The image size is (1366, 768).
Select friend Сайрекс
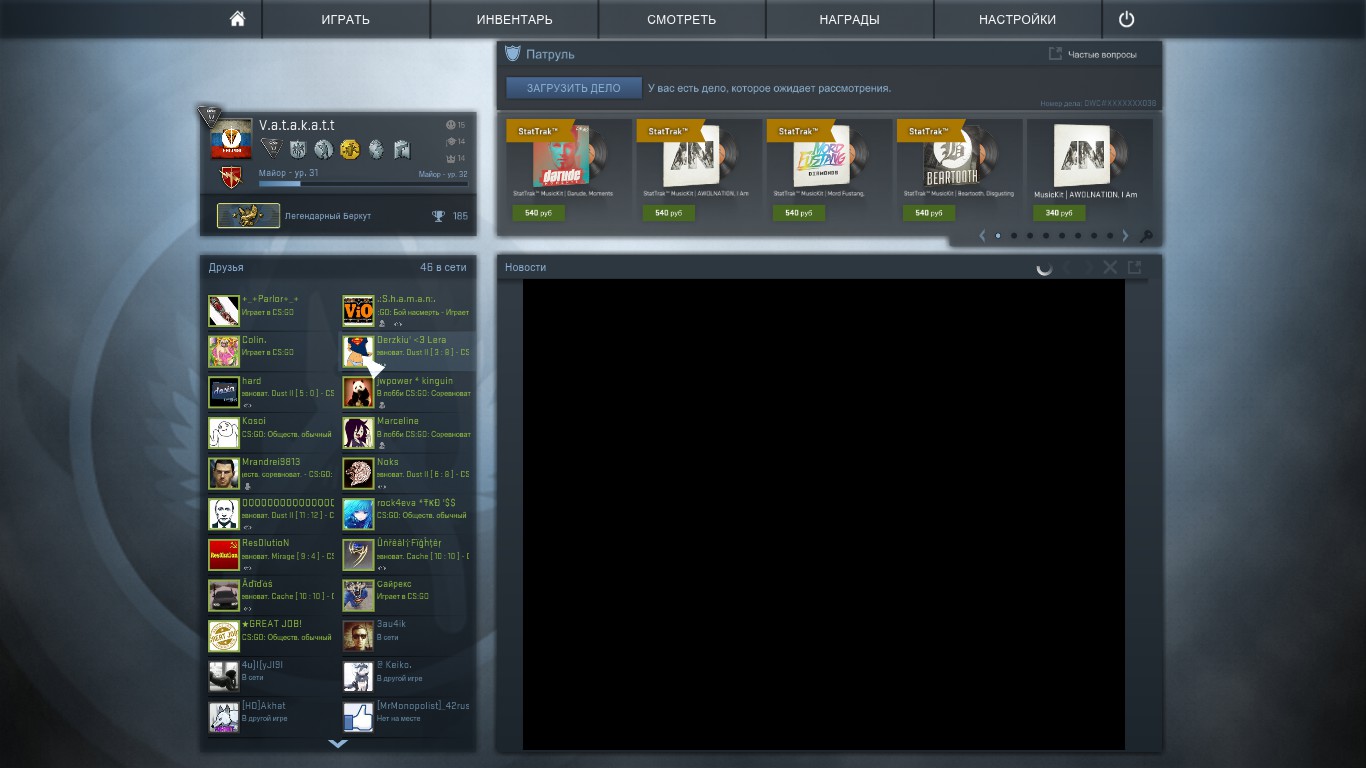click(x=406, y=595)
